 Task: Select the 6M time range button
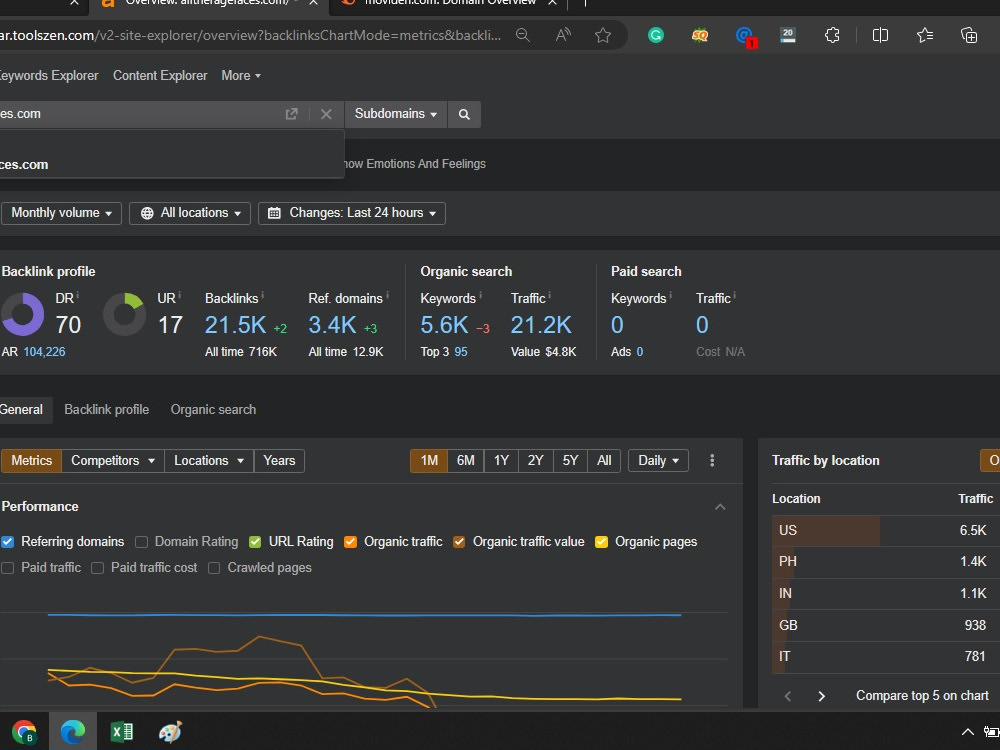(466, 460)
